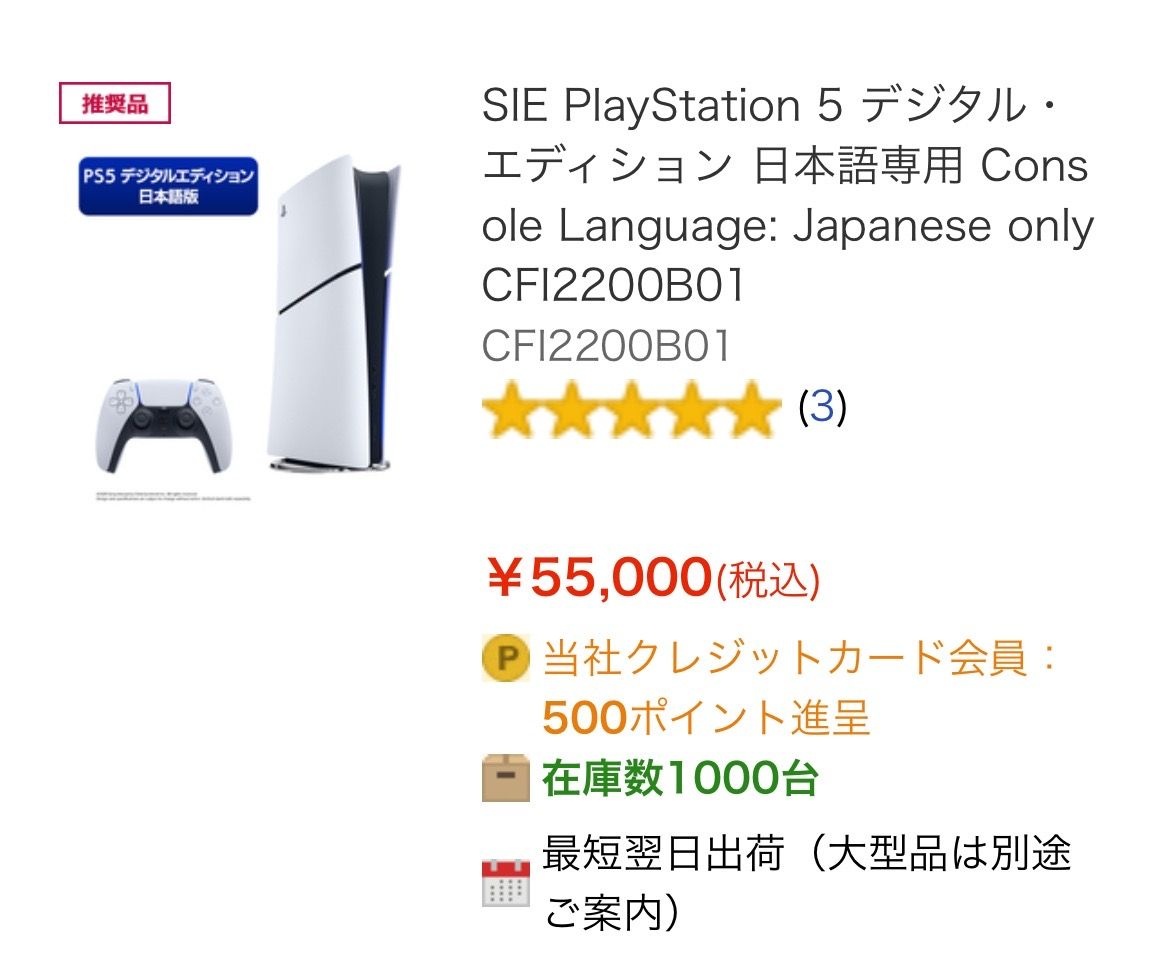
Task: Click the red ¥55,000 price
Action: (598, 577)
